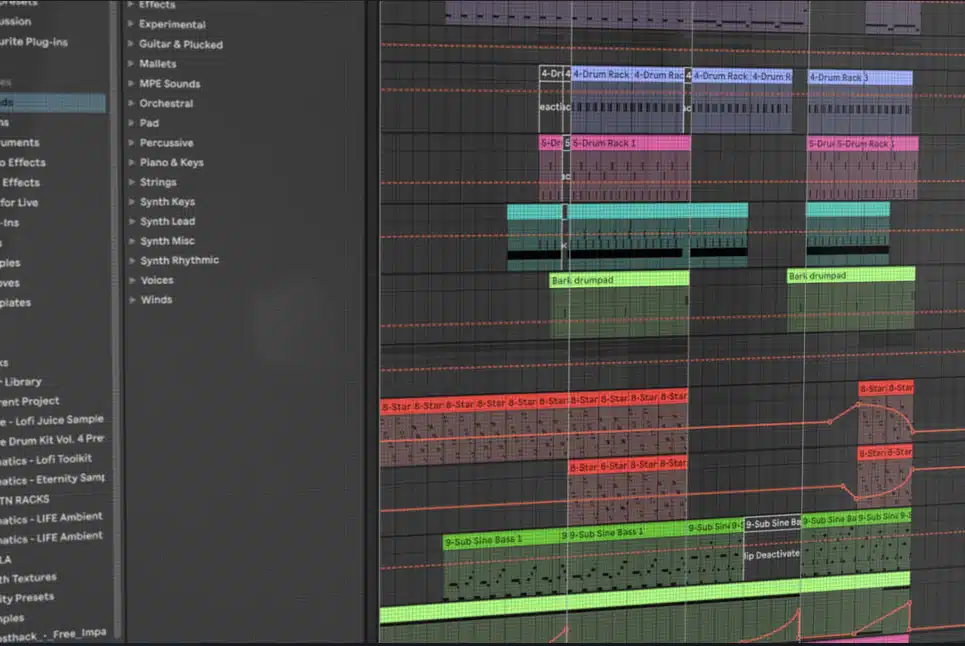Expand the MPE Sounds category arrow
This screenshot has width=965, height=646.
pyautogui.click(x=130, y=83)
